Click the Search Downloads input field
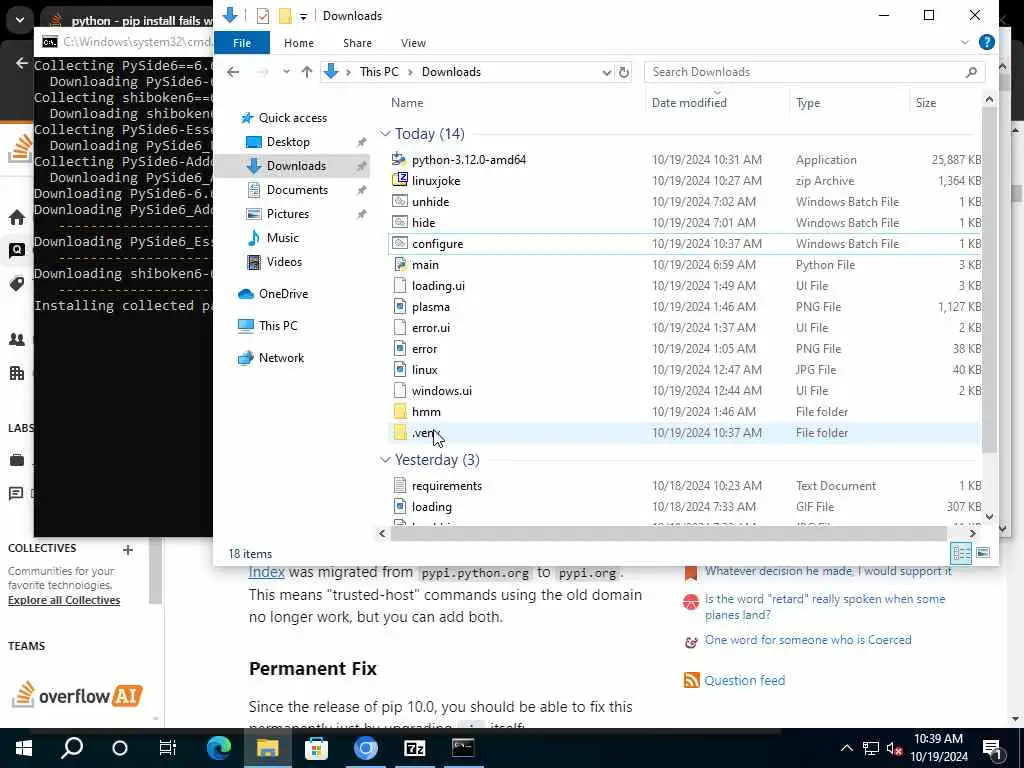The image size is (1024, 768). point(806,72)
